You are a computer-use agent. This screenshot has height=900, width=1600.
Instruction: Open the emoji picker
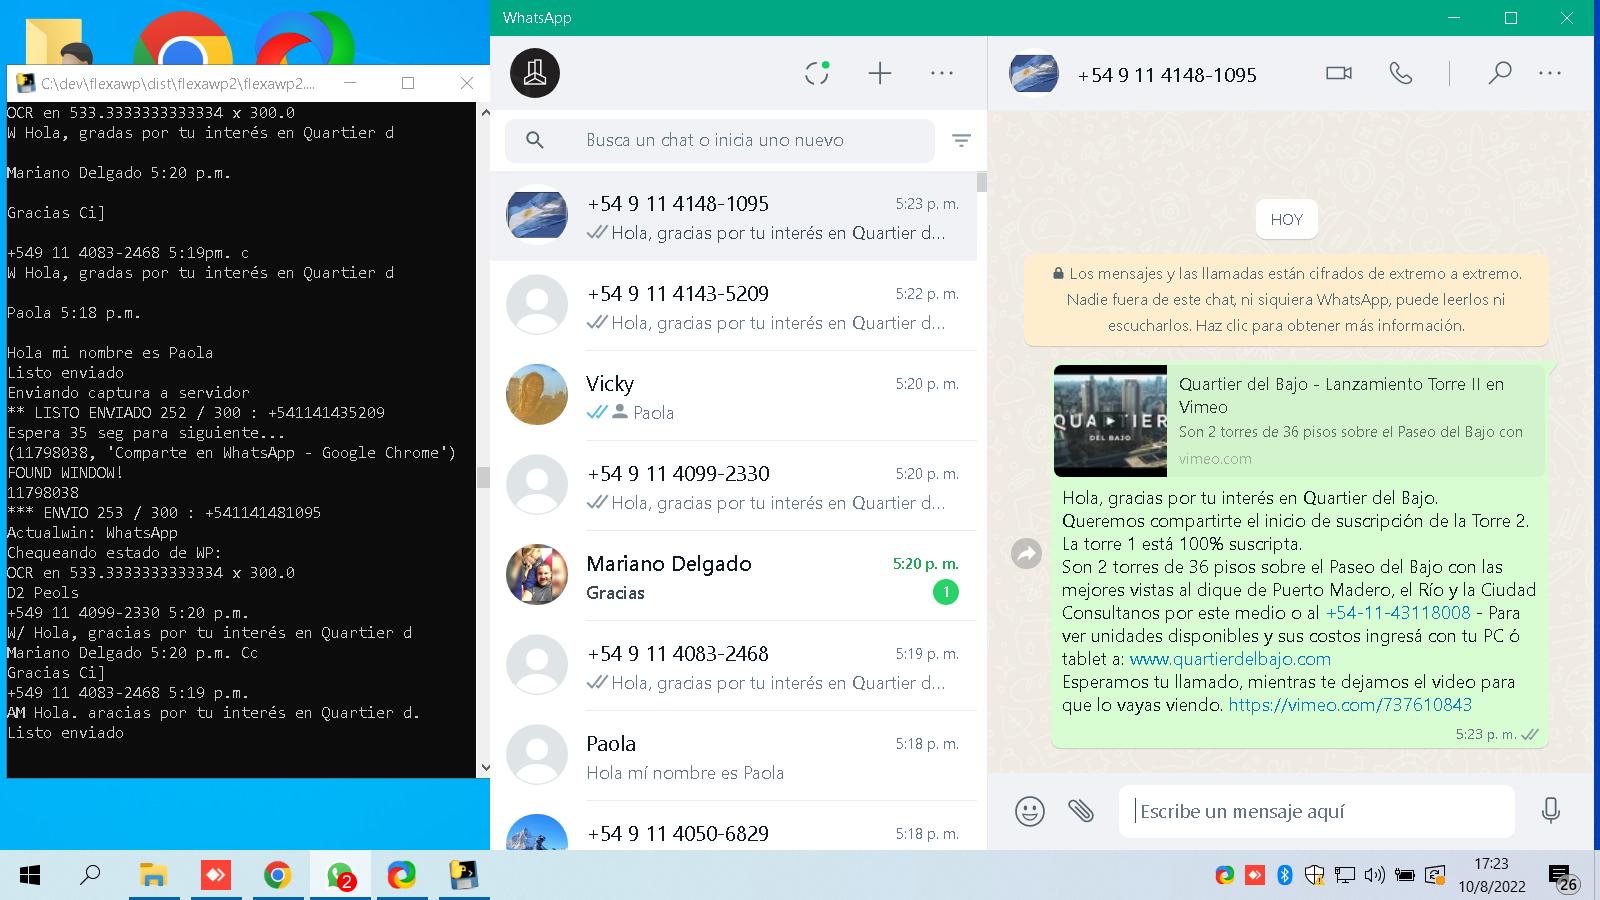pyautogui.click(x=1029, y=811)
